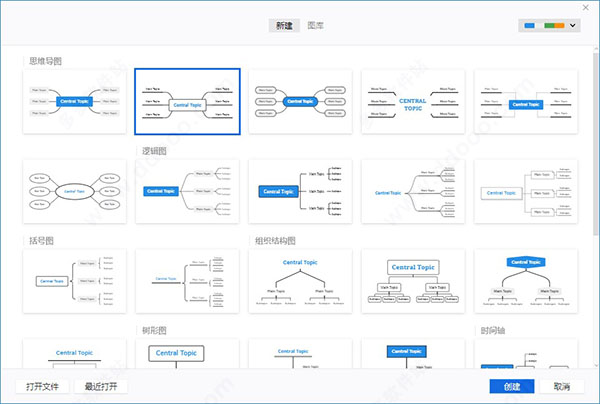Click the 打开文件 button

(x=42, y=386)
